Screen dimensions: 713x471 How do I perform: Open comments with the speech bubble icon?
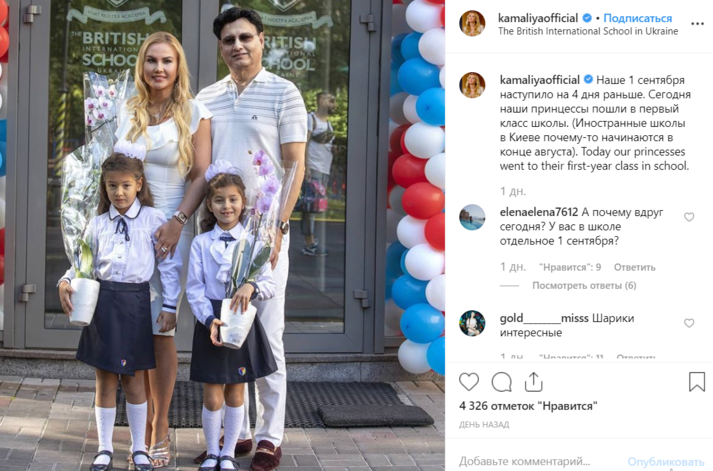(x=502, y=382)
